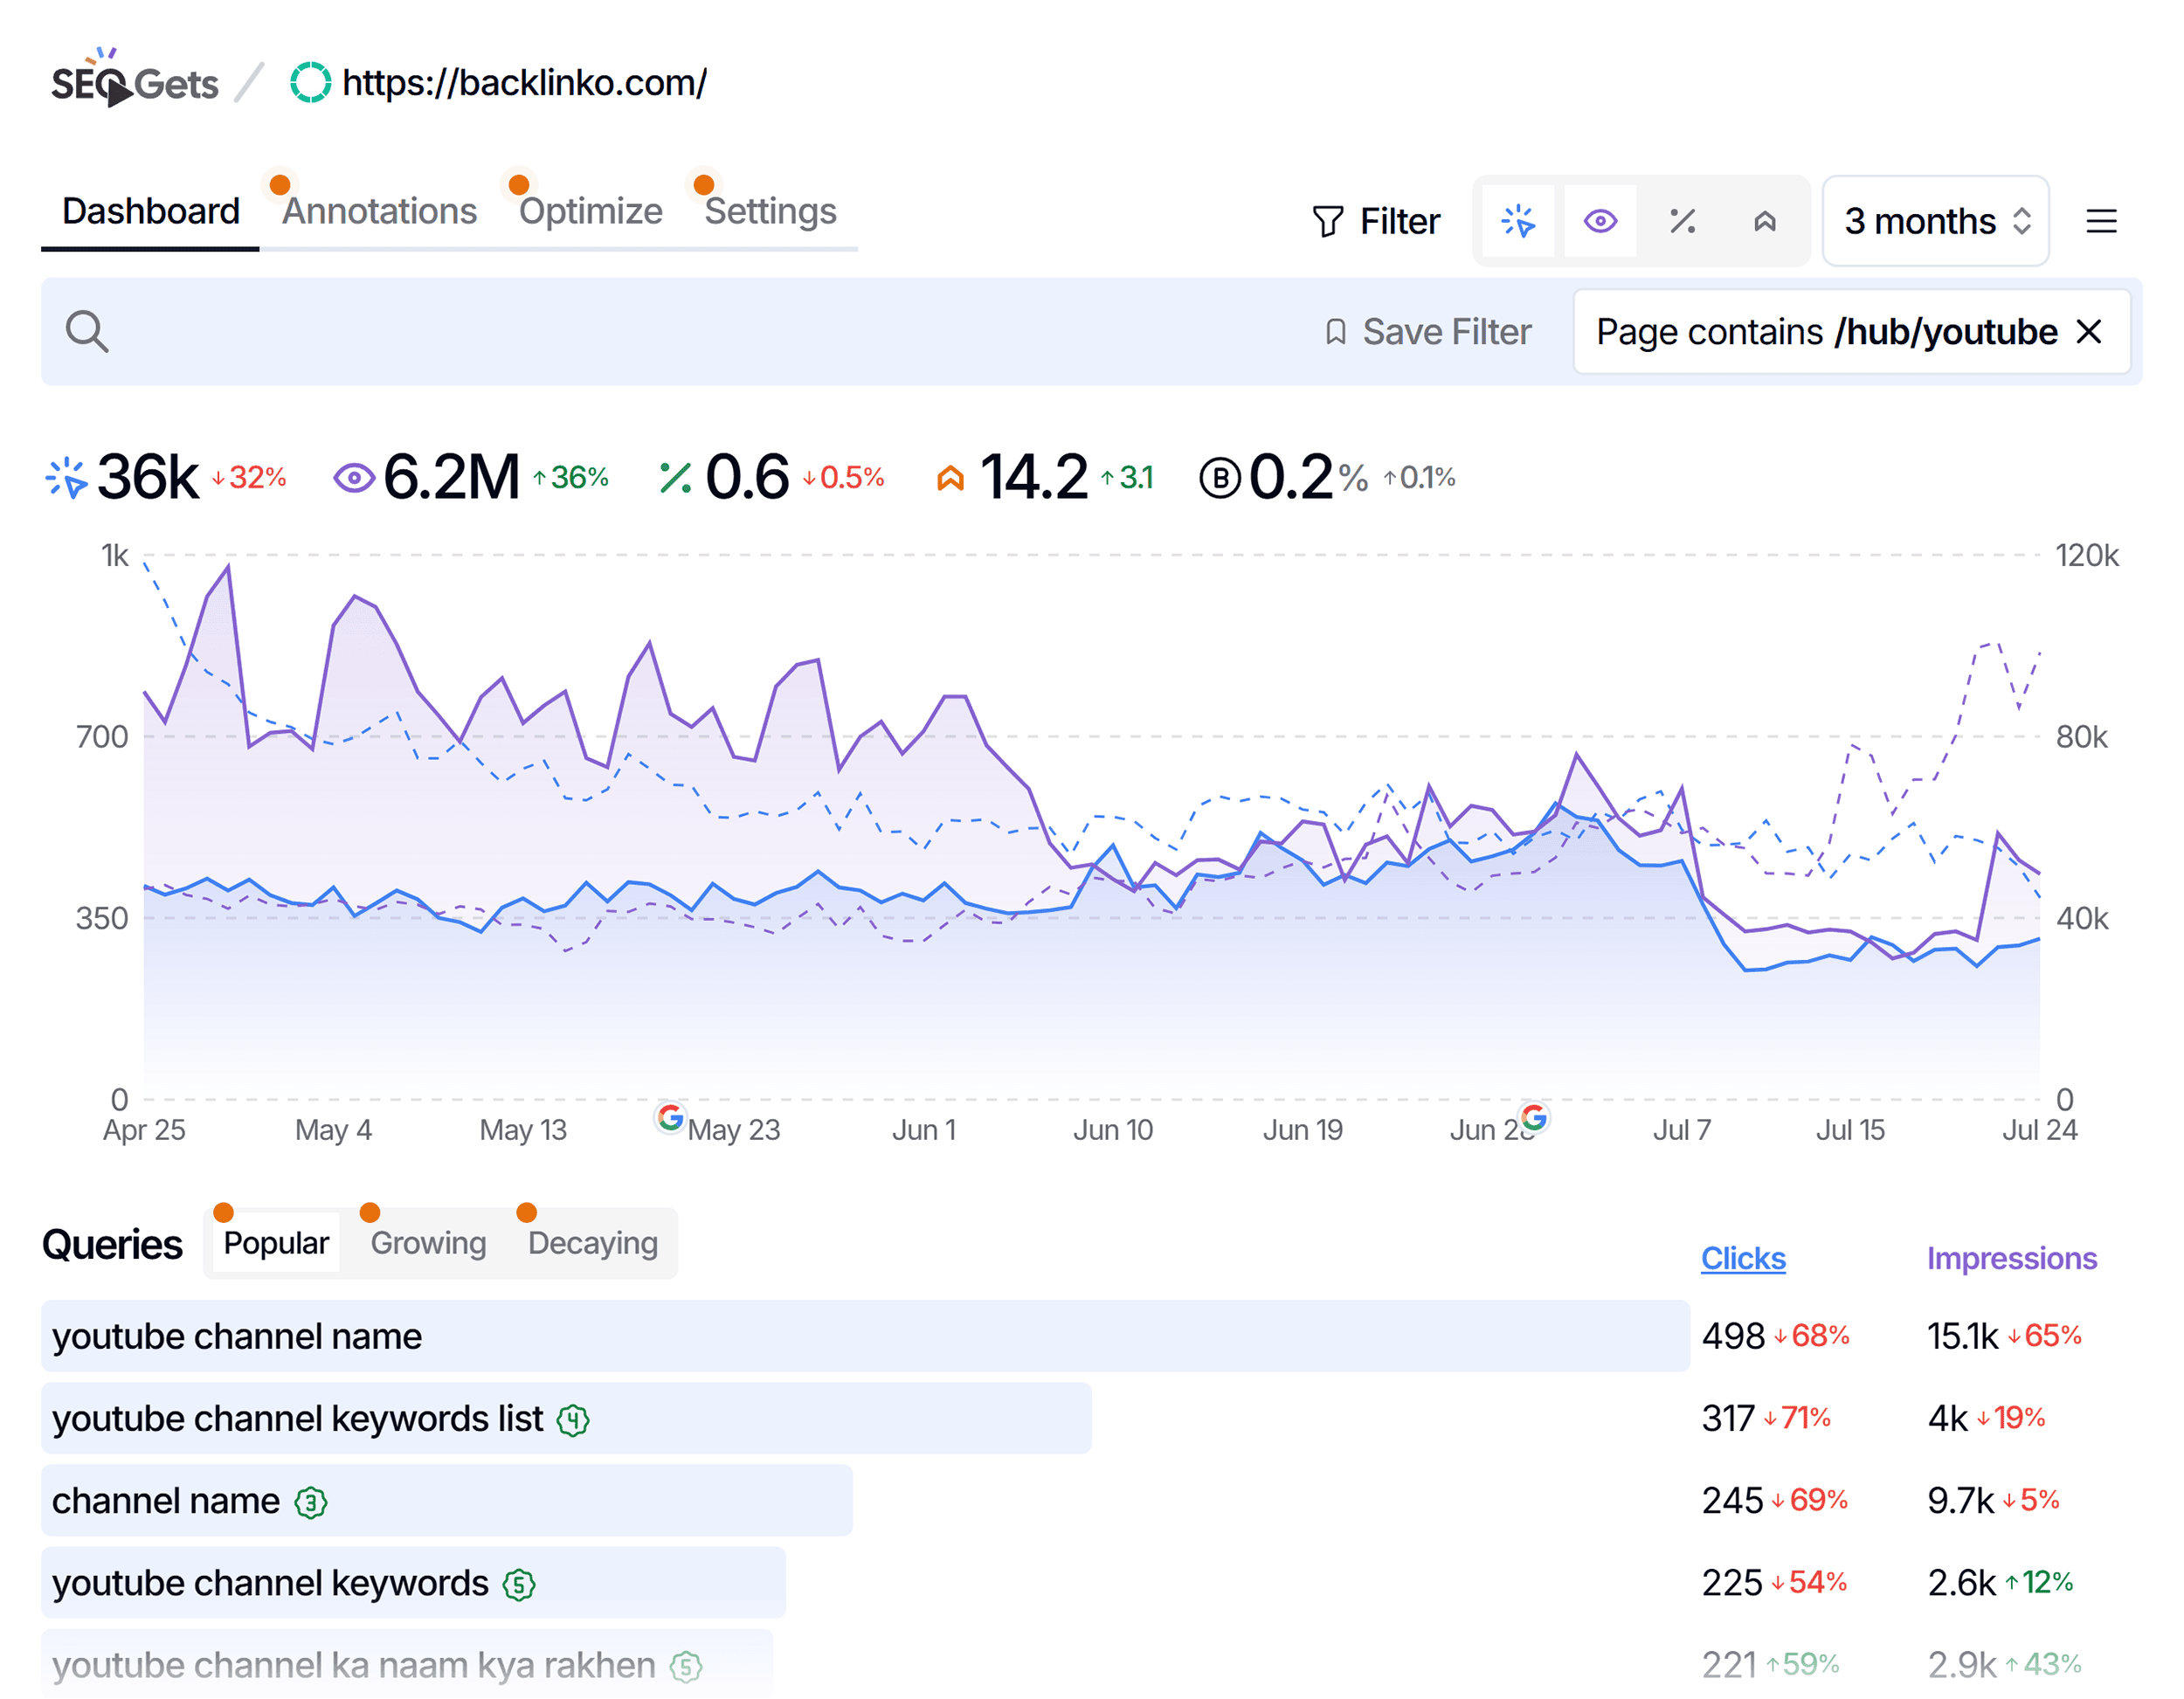2184x1699 pixels.
Task: Toggle the average position chevron icon
Action: pos(1764,221)
